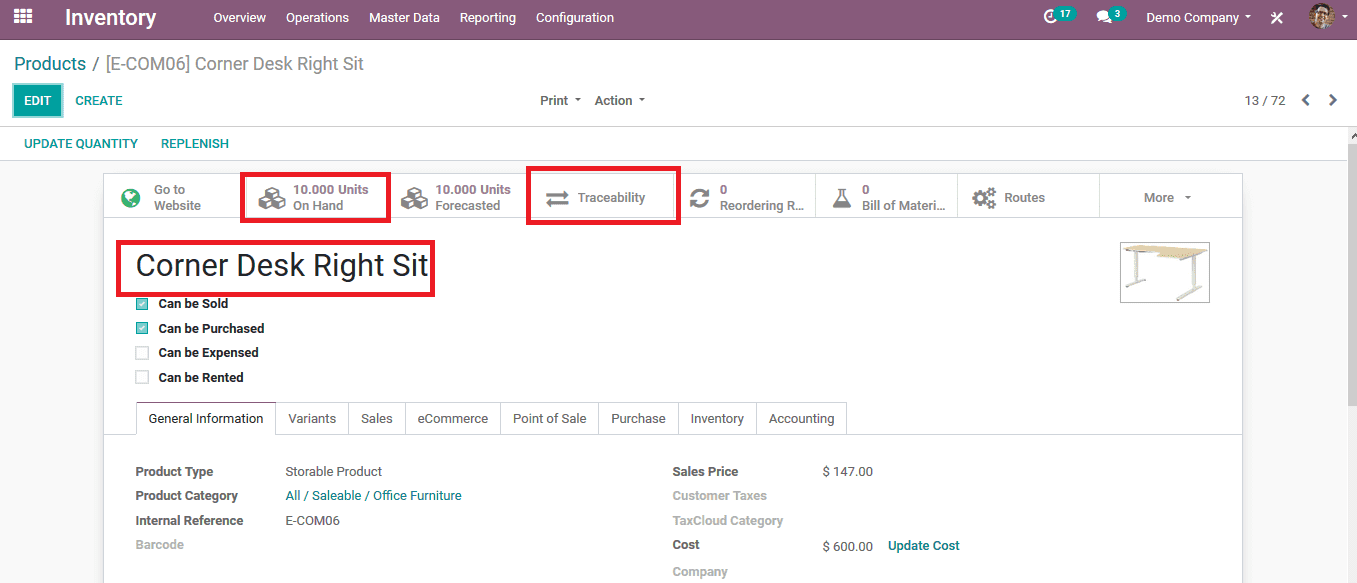
Task: Open the Operations menu
Action: tap(317, 18)
